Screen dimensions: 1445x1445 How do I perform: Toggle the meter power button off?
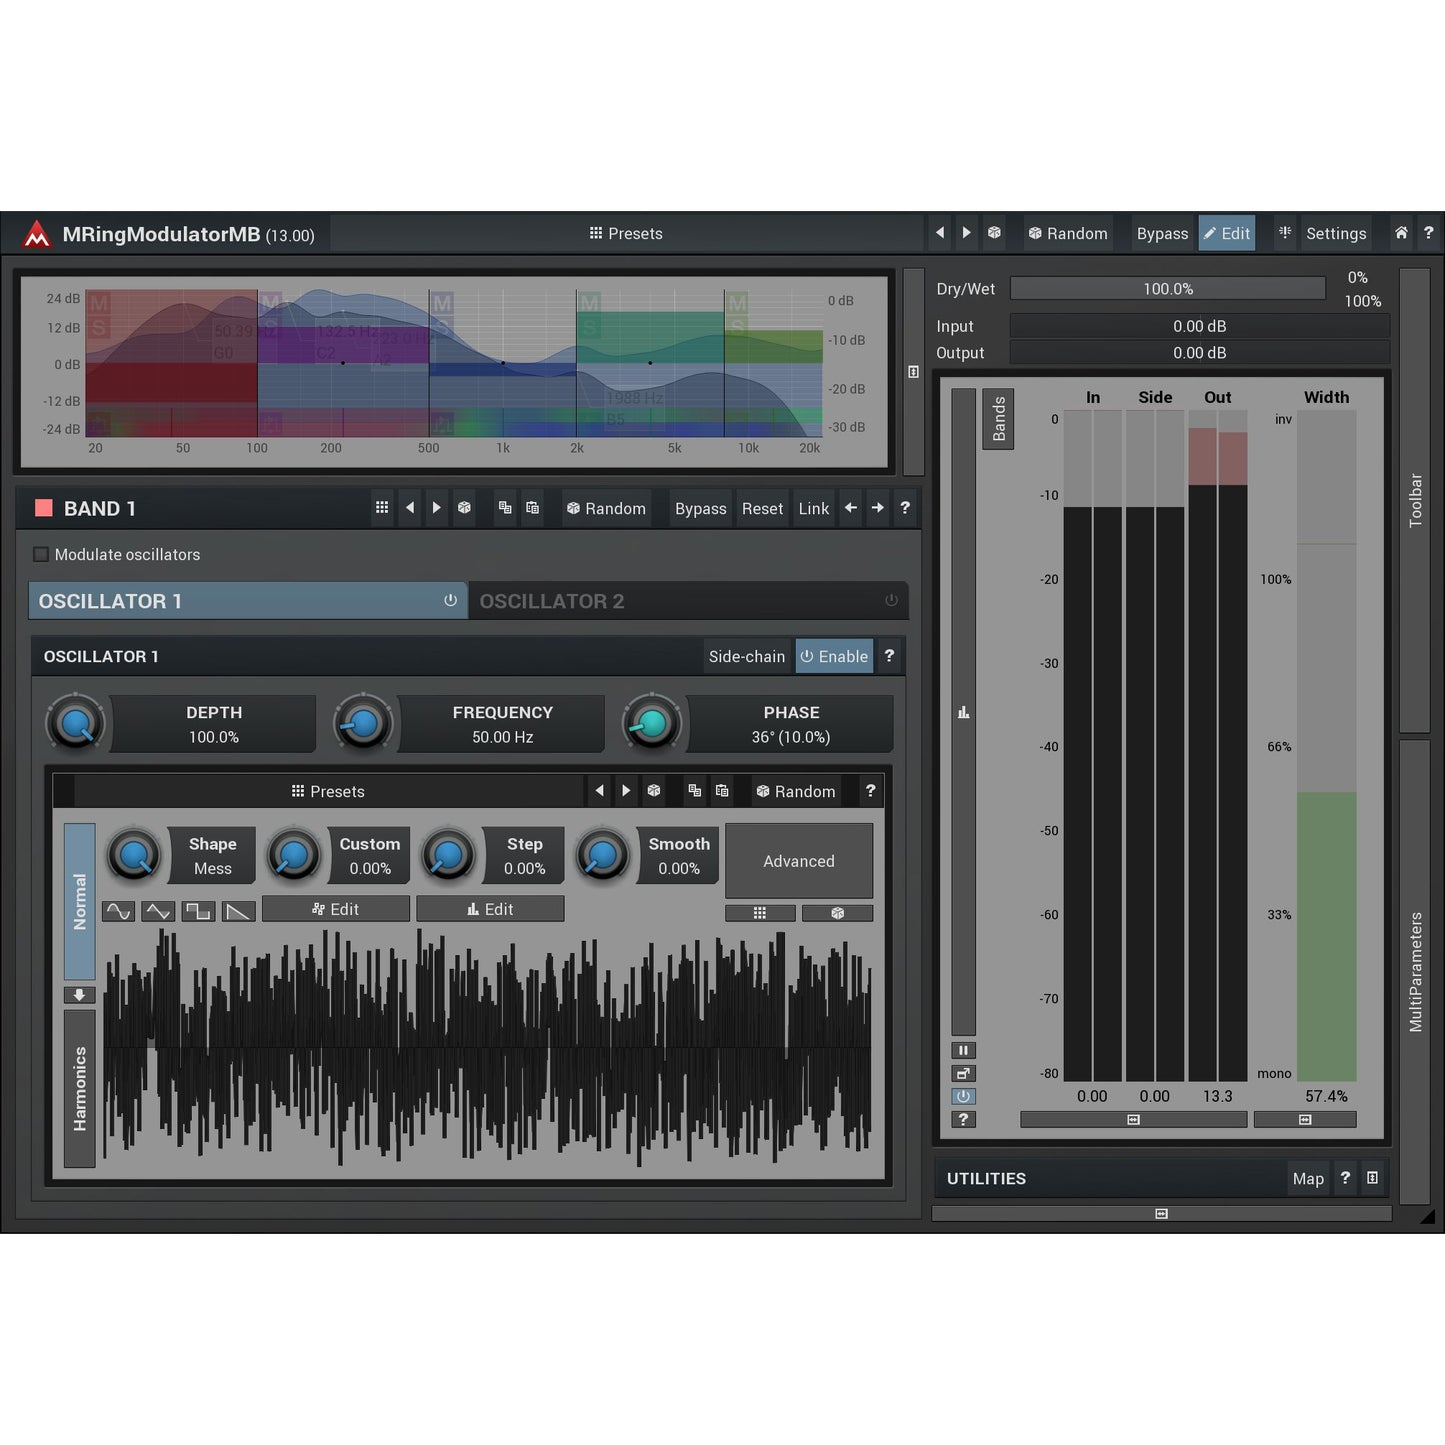pos(963,1096)
